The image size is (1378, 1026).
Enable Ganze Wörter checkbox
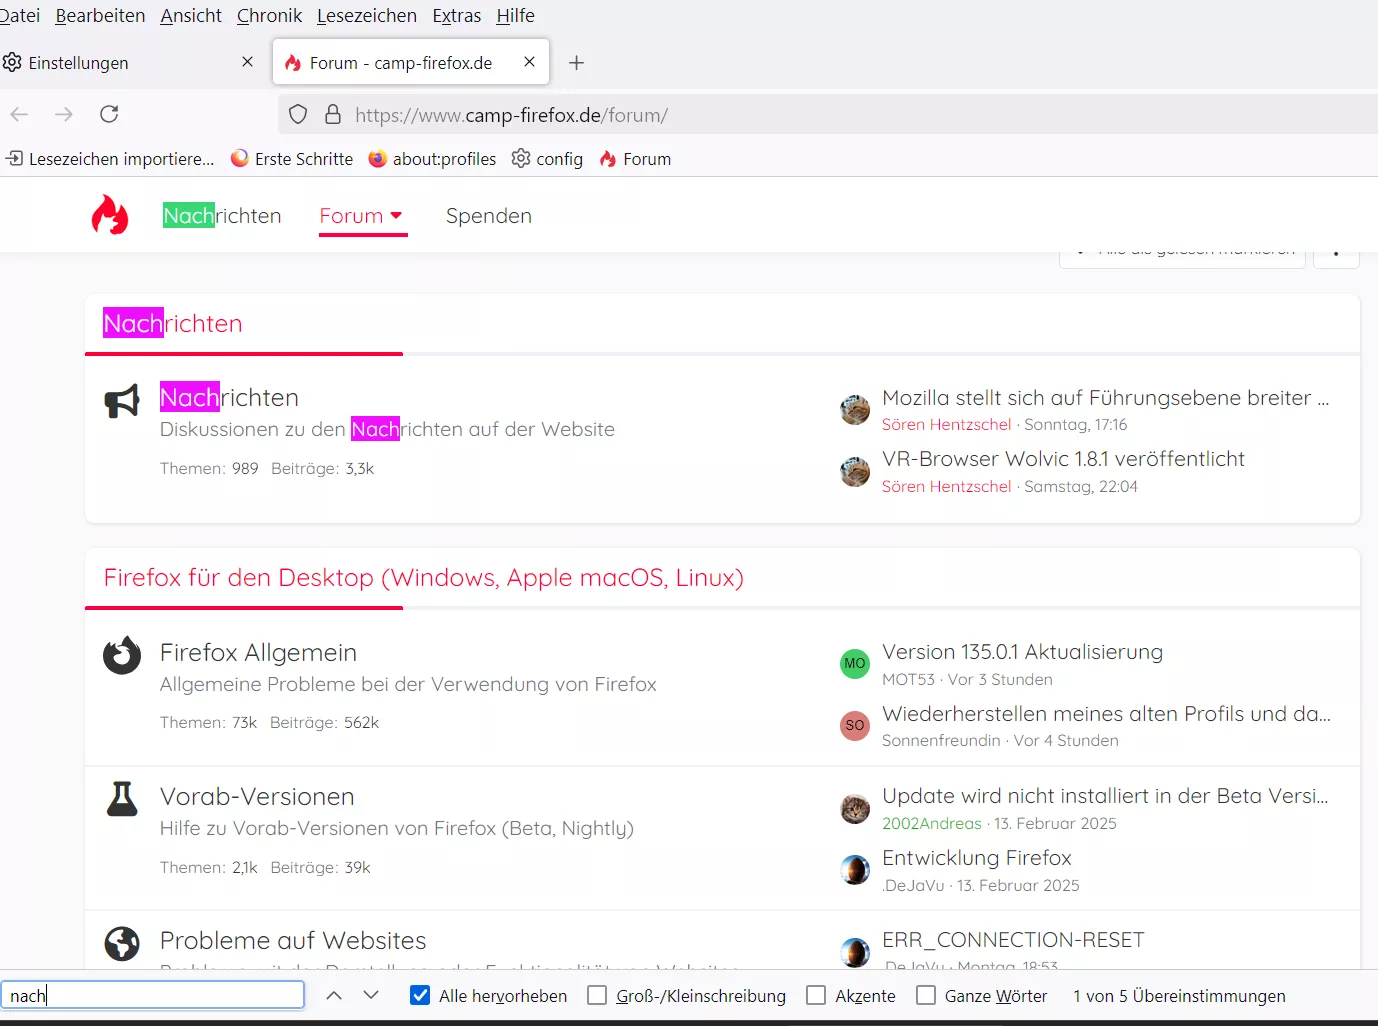pos(926,995)
